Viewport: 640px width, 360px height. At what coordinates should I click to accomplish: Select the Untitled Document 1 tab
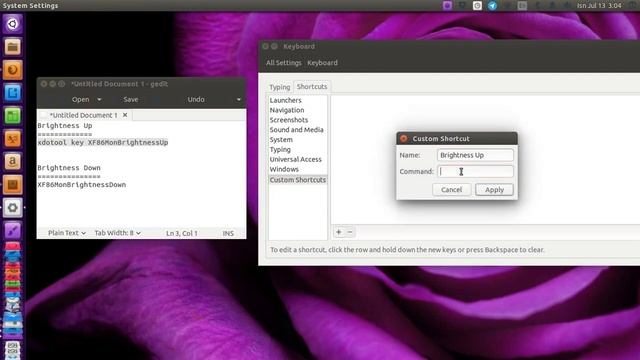click(x=83, y=115)
